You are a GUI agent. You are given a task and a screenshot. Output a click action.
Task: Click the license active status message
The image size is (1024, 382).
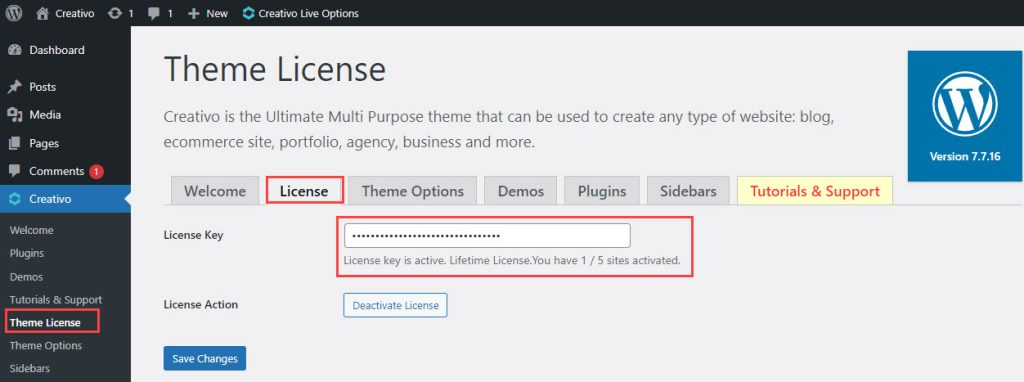coord(512,260)
